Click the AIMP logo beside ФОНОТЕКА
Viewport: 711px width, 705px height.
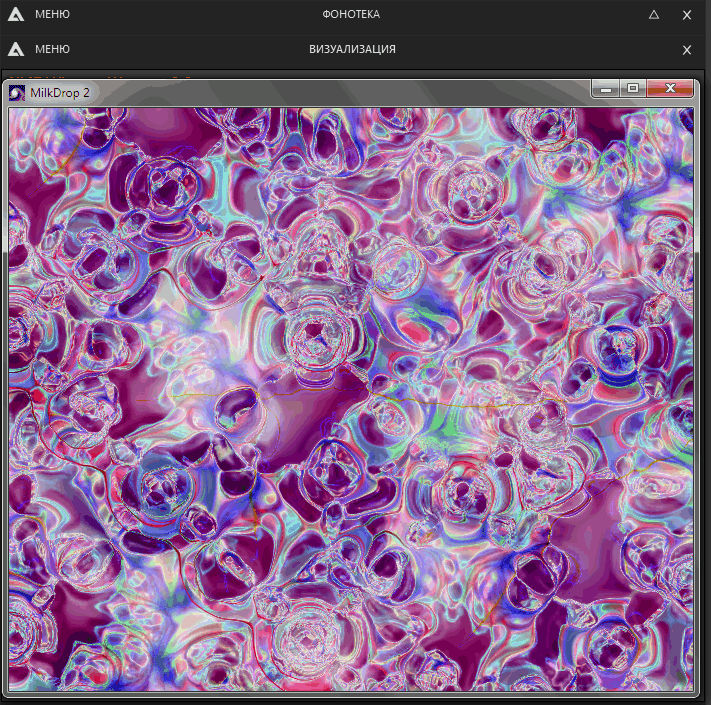click(16, 15)
